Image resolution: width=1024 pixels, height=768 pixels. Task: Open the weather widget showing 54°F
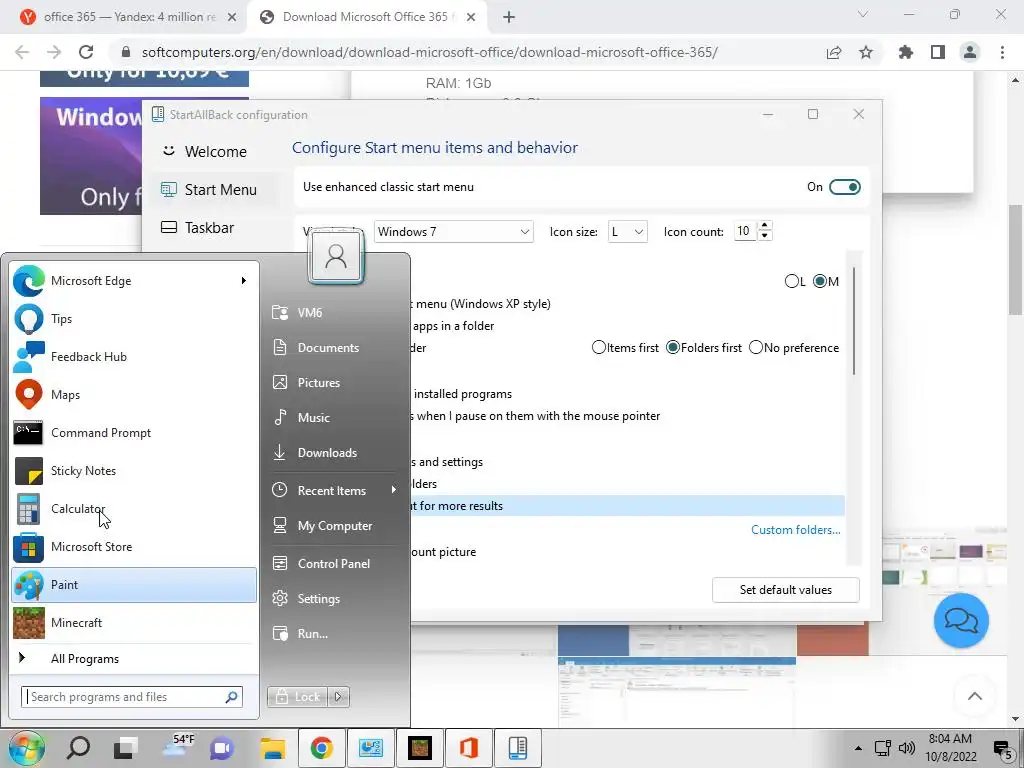tap(178, 746)
